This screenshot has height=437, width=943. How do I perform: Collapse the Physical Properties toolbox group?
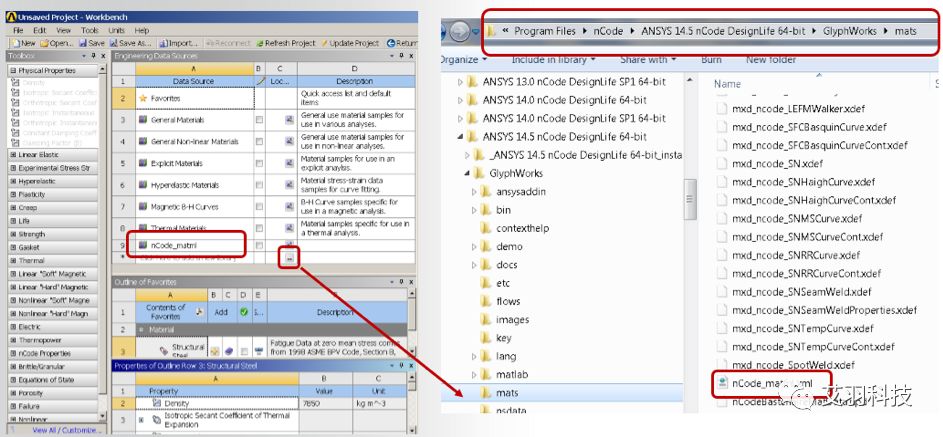tap(13, 70)
